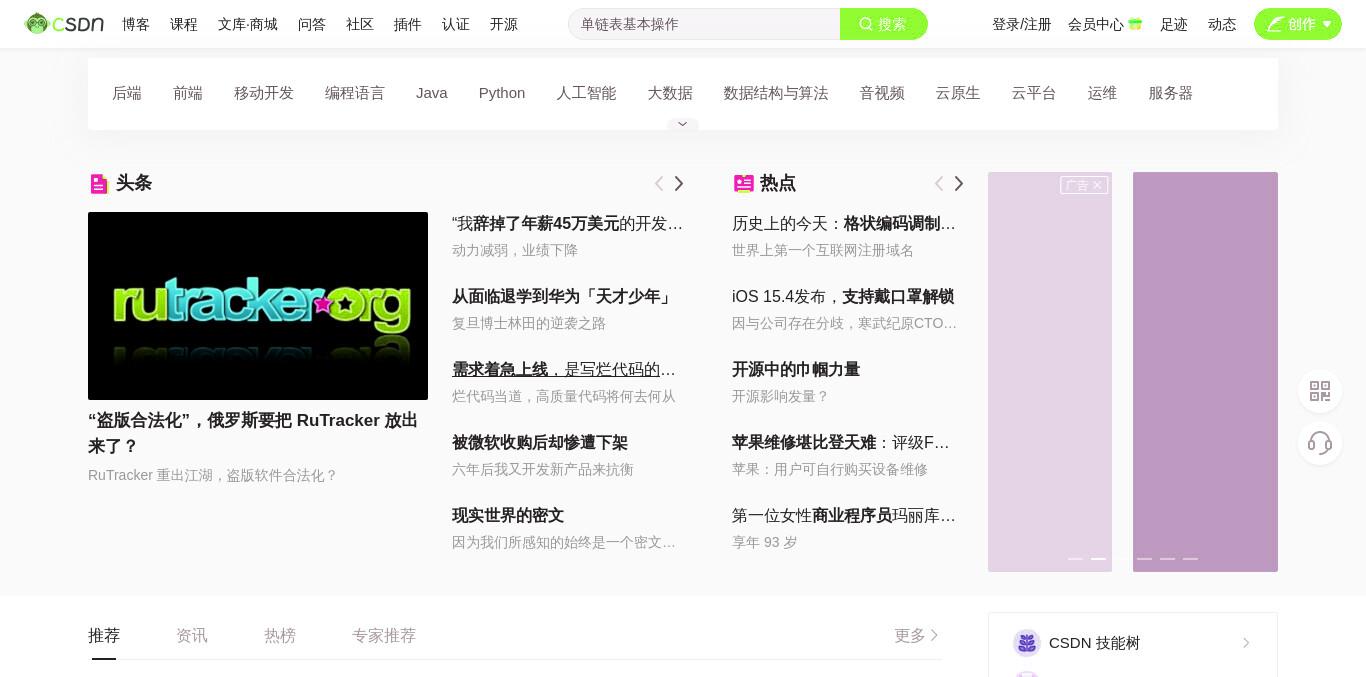
Task: Select the 移动开发 category
Action: [264, 93]
